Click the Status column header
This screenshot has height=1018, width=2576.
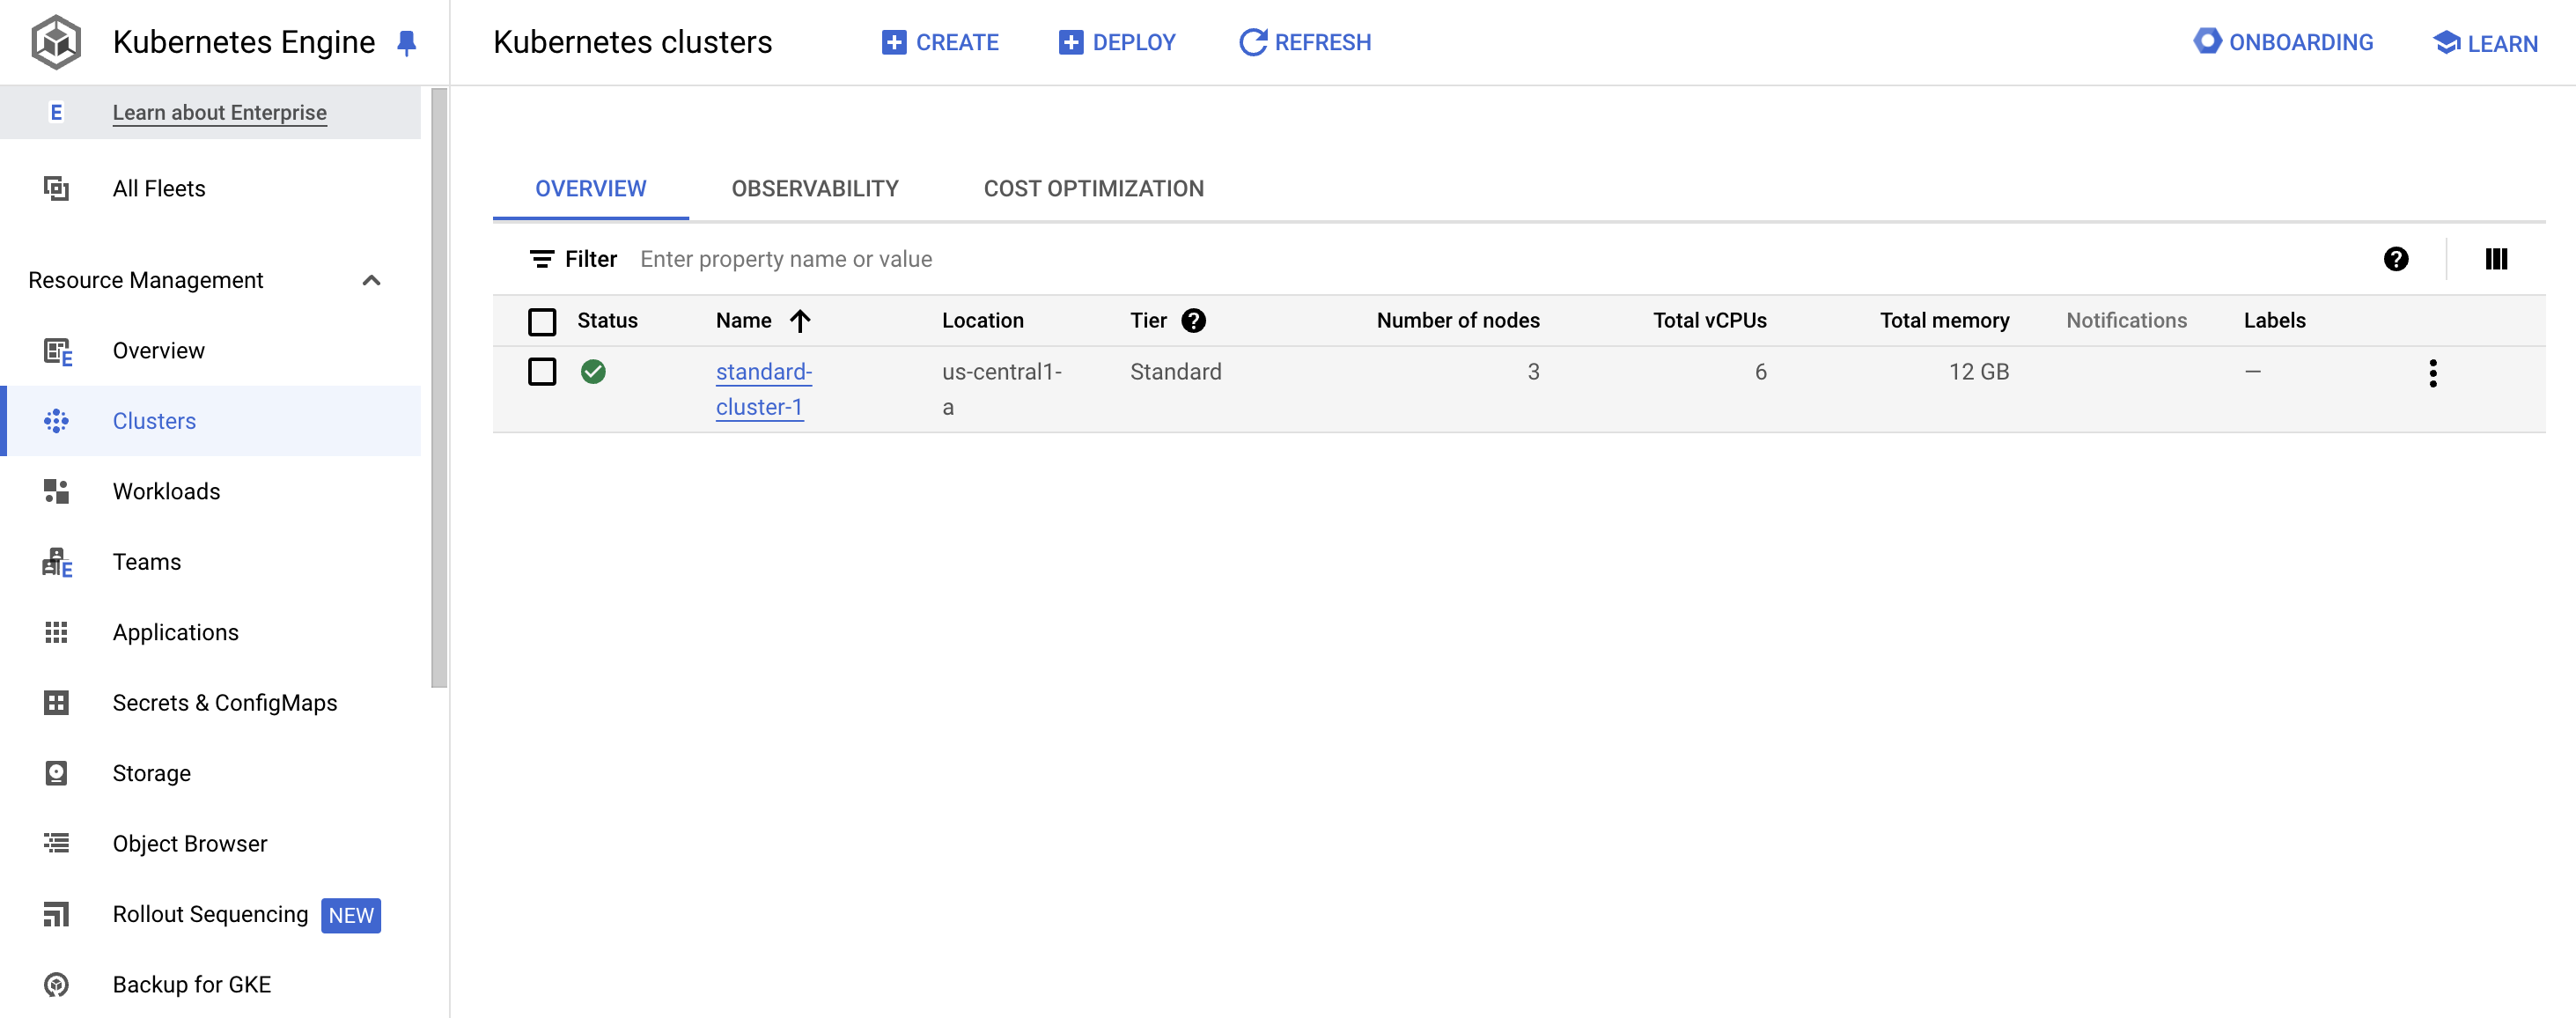(x=607, y=320)
